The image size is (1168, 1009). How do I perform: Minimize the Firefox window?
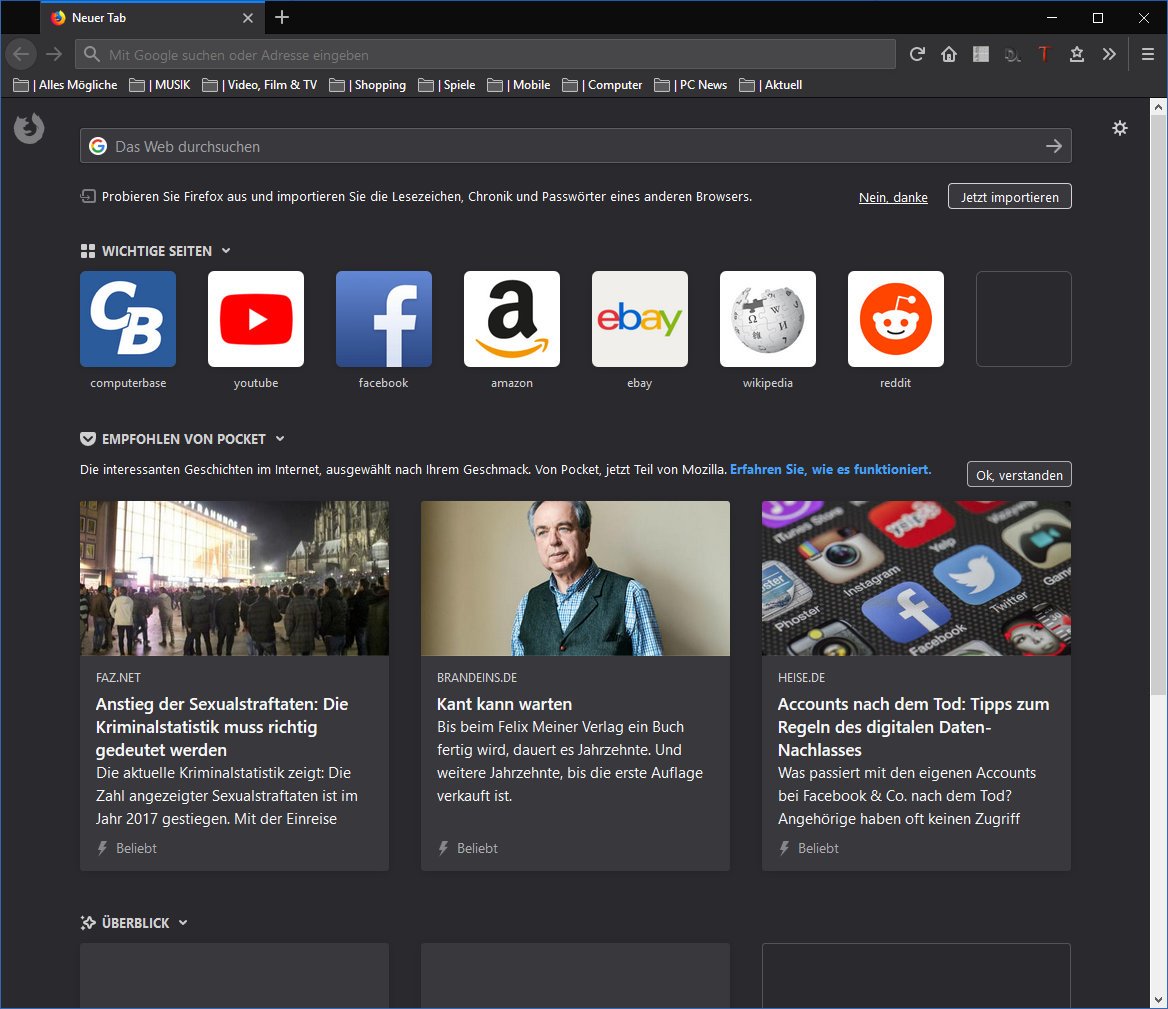point(1052,17)
